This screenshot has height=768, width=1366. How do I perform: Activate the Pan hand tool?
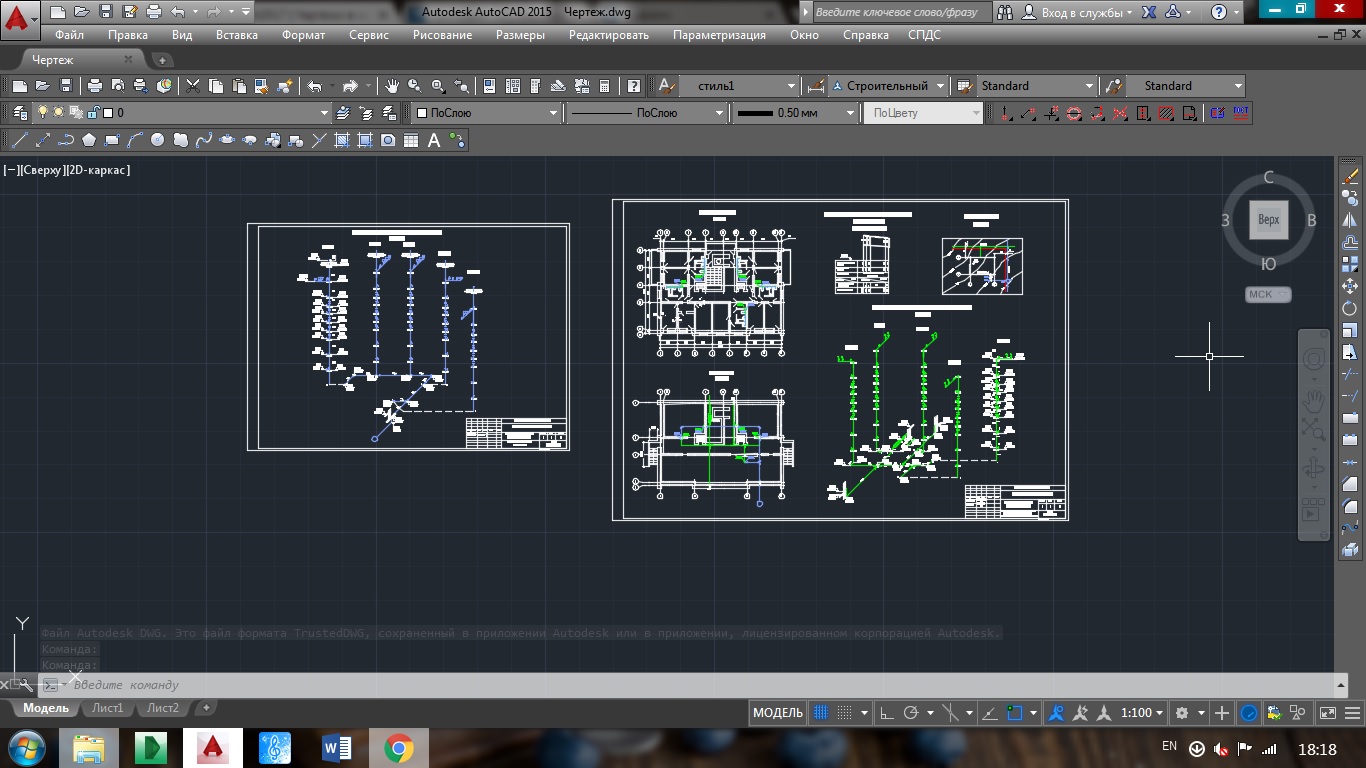pos(392,86)
